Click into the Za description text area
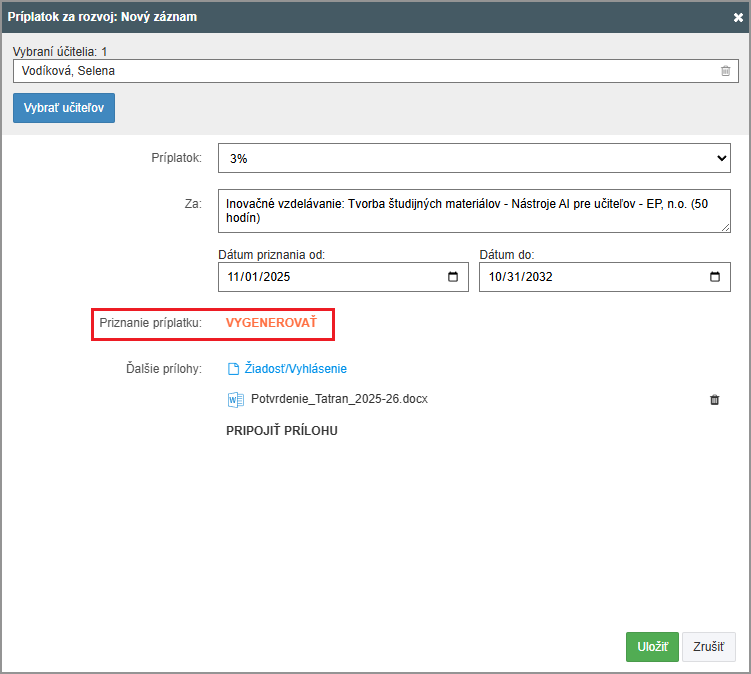 [x=474, y=210]
